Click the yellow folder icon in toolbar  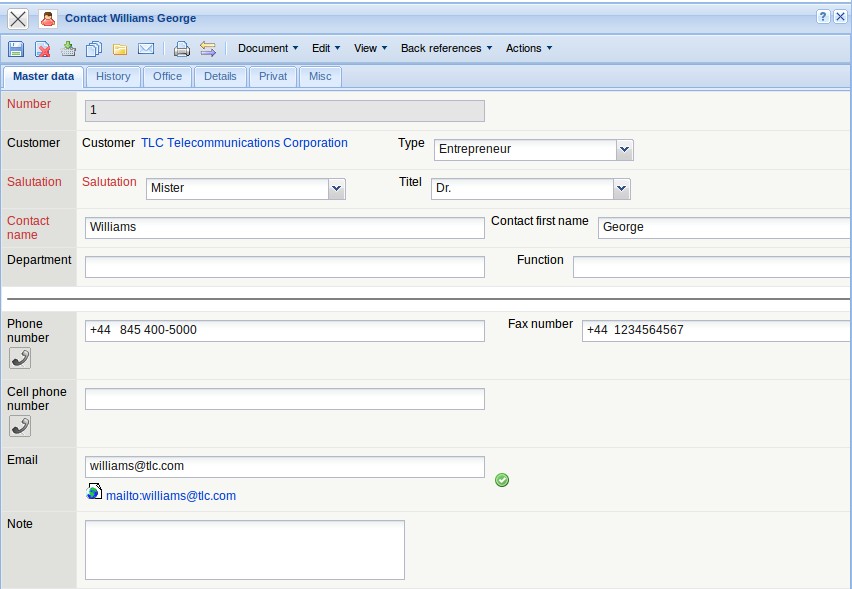tap(120, 48)
